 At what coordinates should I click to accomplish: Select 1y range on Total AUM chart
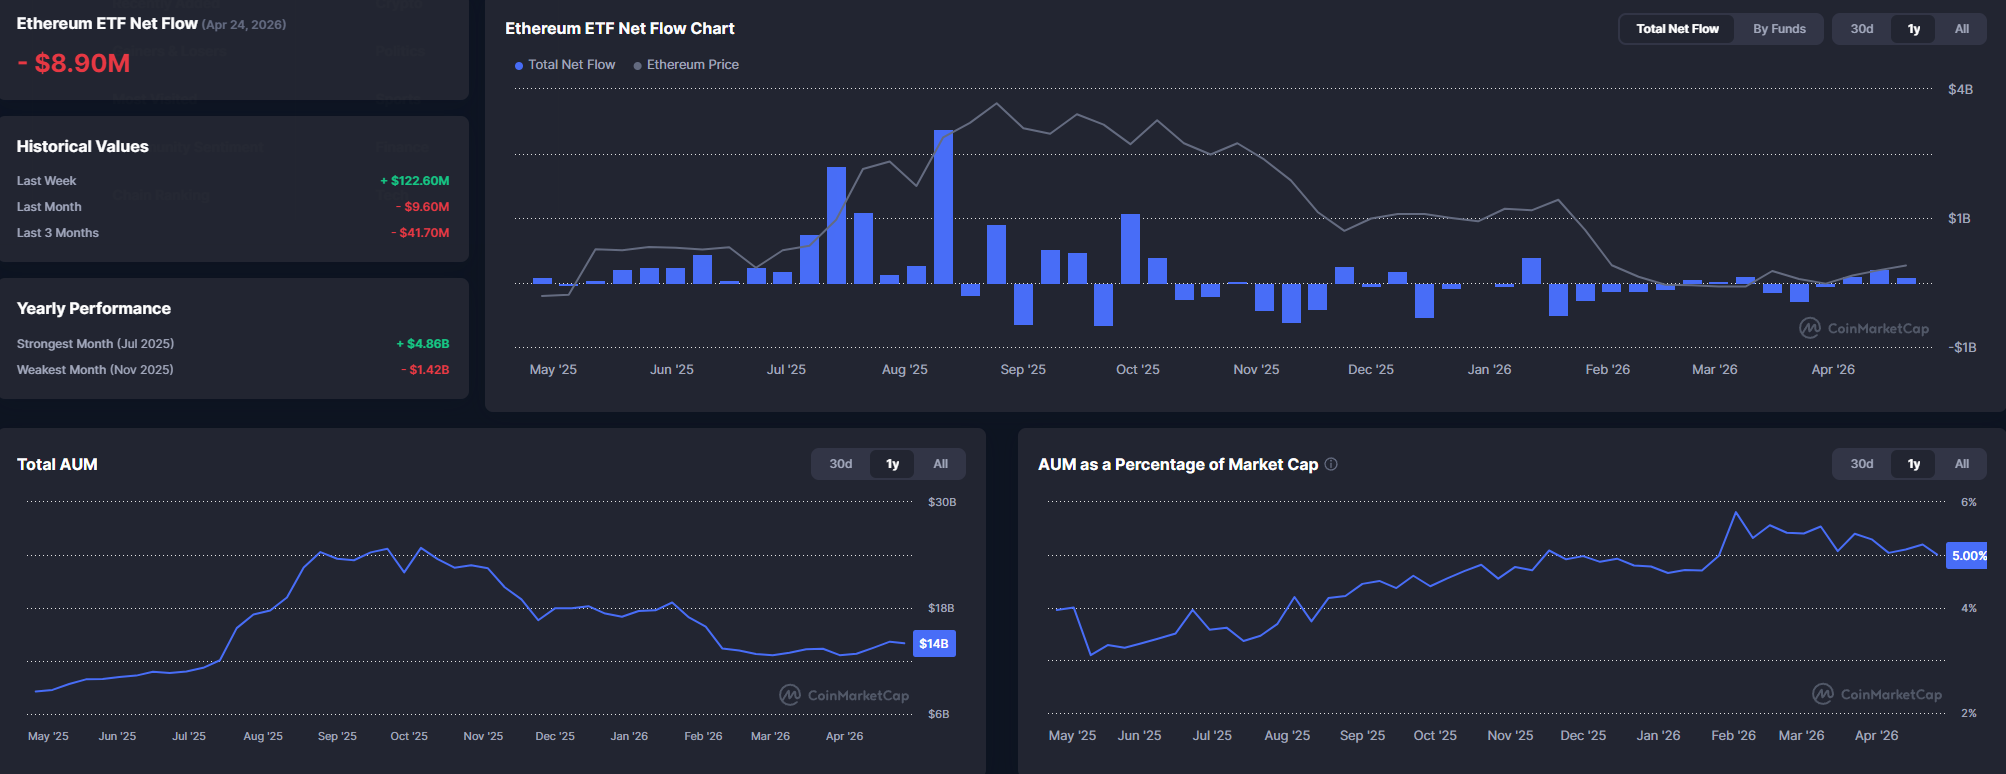pos(892,464)
